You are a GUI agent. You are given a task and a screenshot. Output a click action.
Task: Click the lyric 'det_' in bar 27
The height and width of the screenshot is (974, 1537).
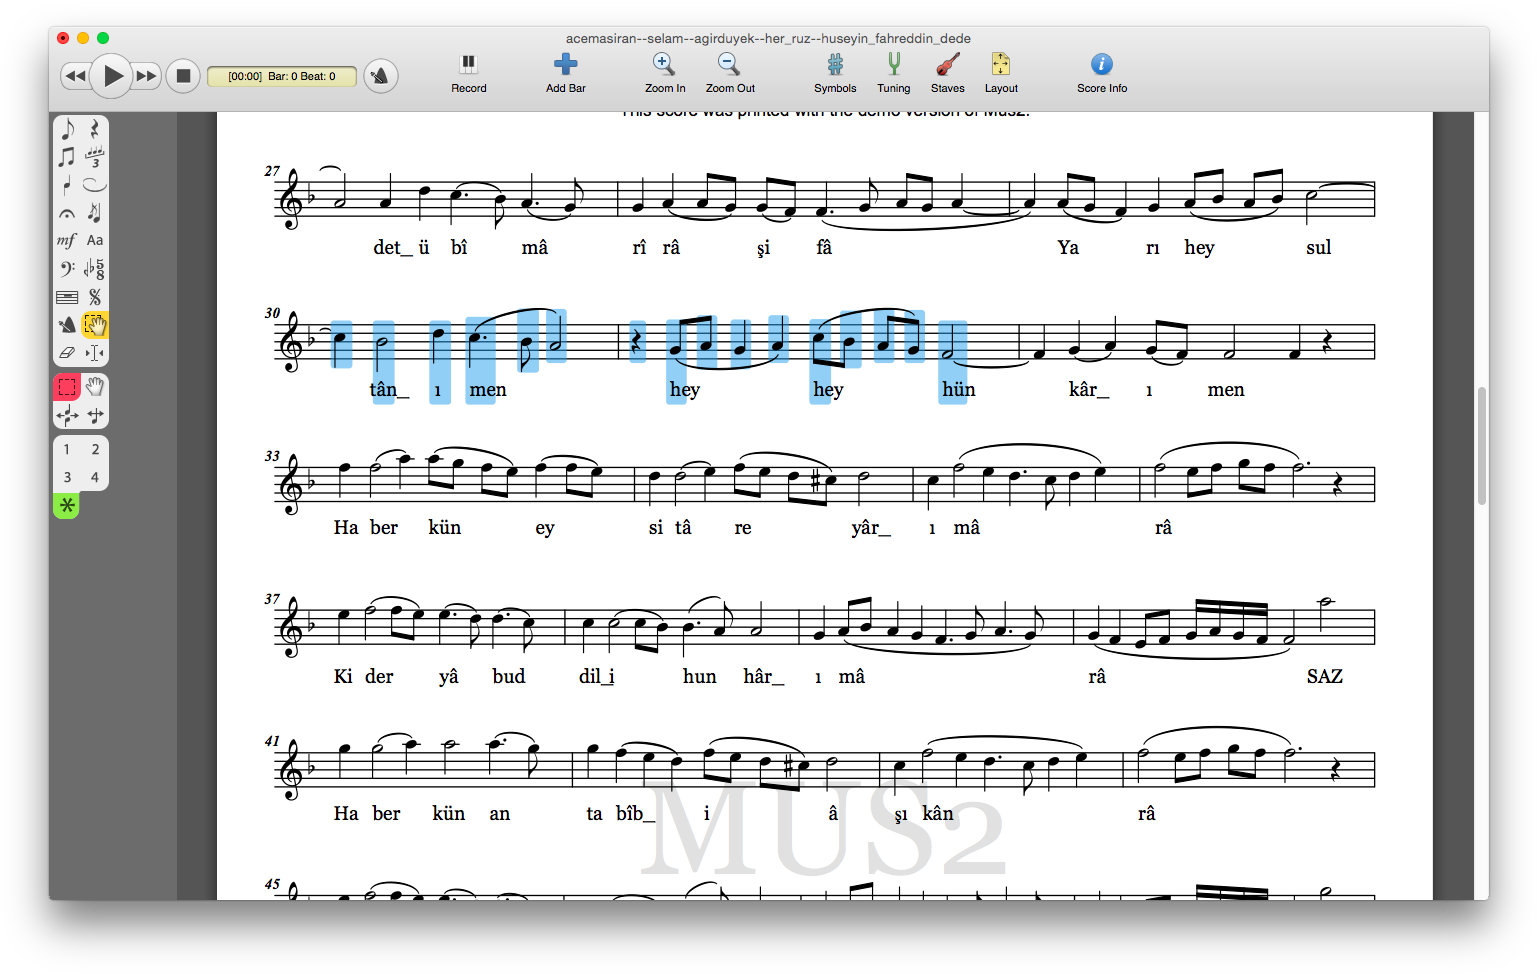pos(392,248)
